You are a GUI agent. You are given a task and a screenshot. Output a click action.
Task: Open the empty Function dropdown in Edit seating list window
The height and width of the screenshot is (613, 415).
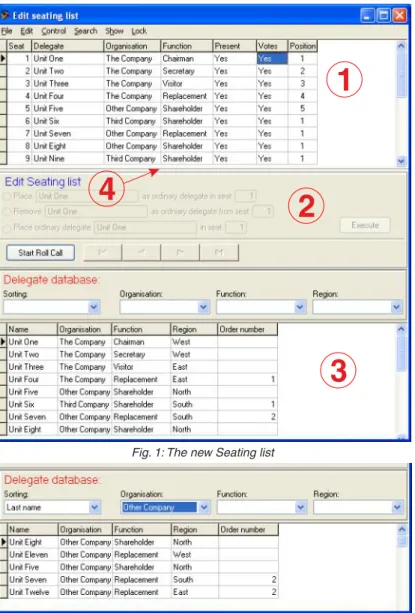[300, 307]
